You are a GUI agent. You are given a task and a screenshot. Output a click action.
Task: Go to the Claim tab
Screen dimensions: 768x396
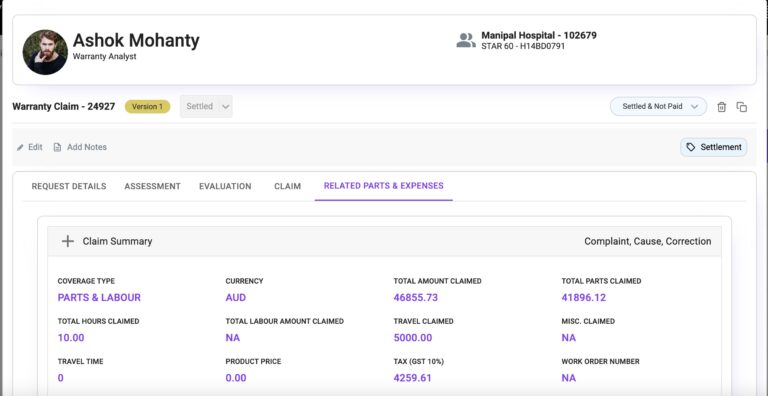[x=288, y=186]
